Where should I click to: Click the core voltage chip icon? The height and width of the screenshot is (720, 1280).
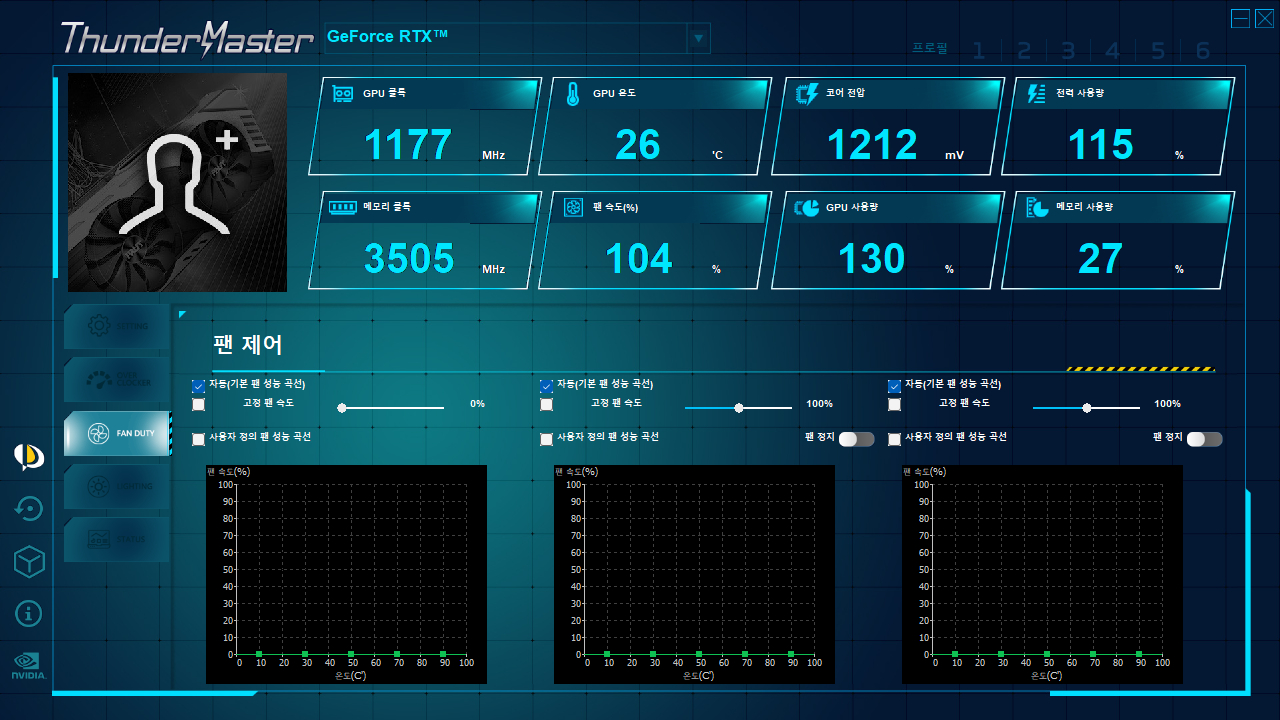click(806, 94)
